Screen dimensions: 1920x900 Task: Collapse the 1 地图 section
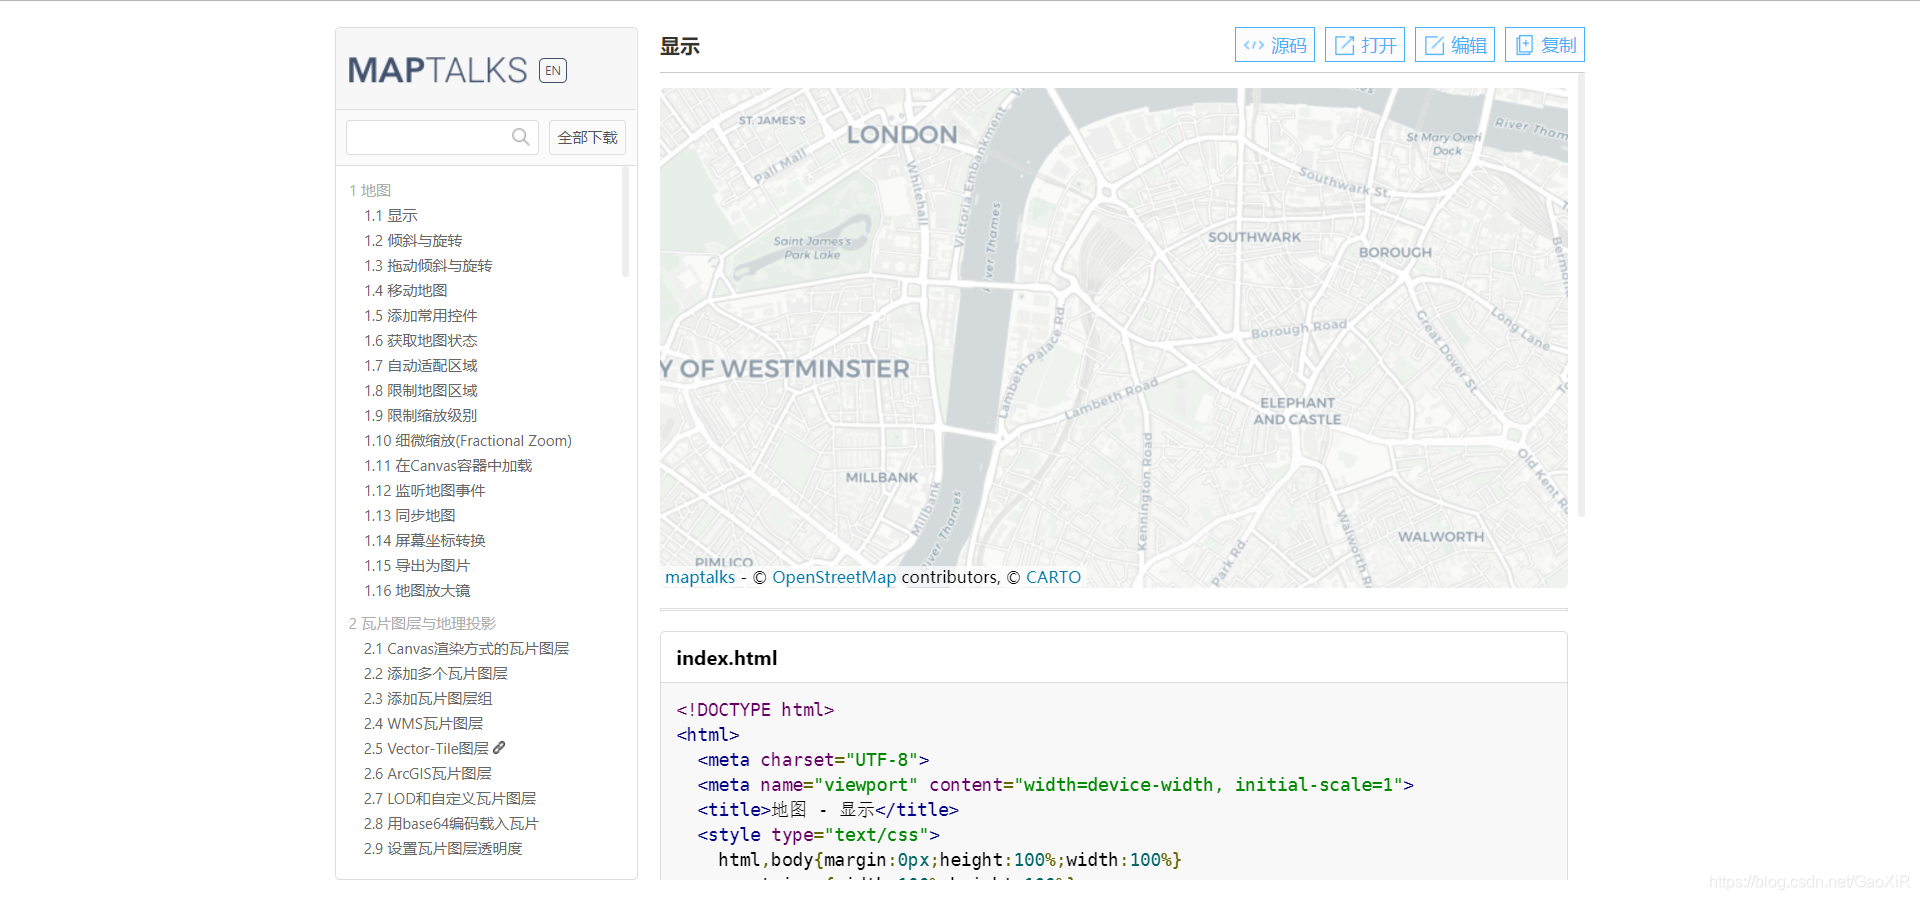click(370, 190)
